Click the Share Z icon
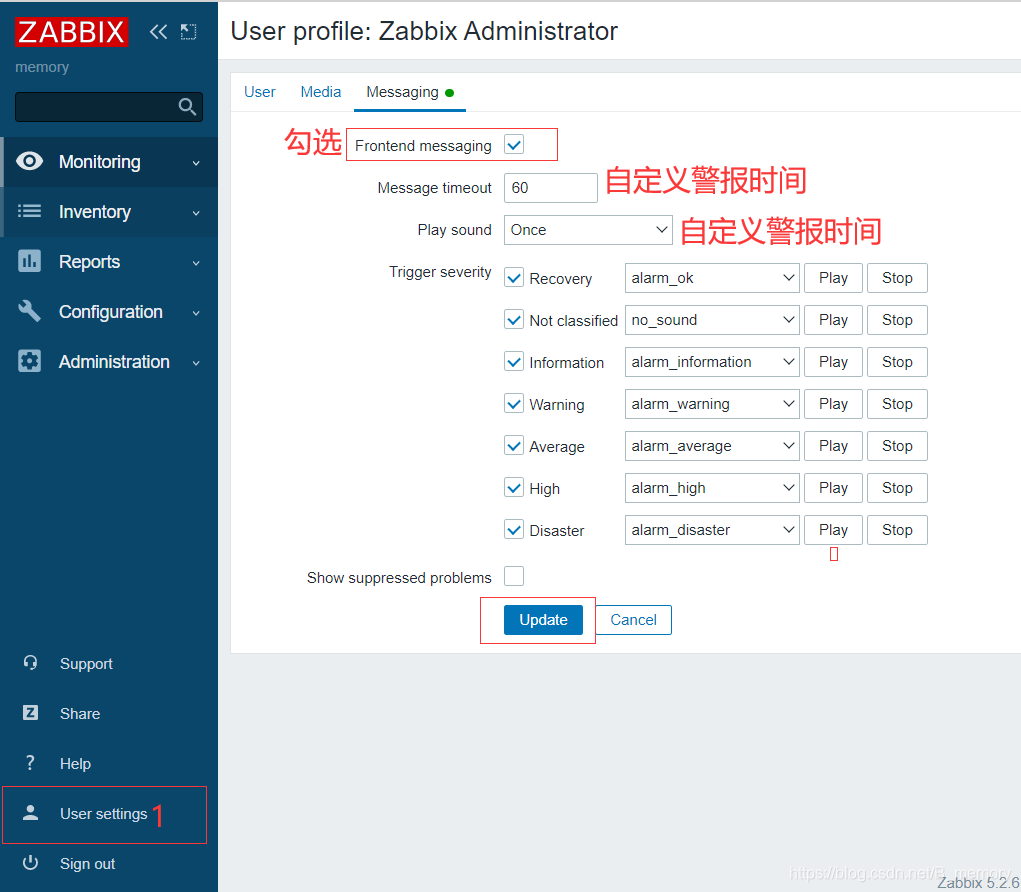The width and height of the screenshot is (1021, 892). pos(30,713)
